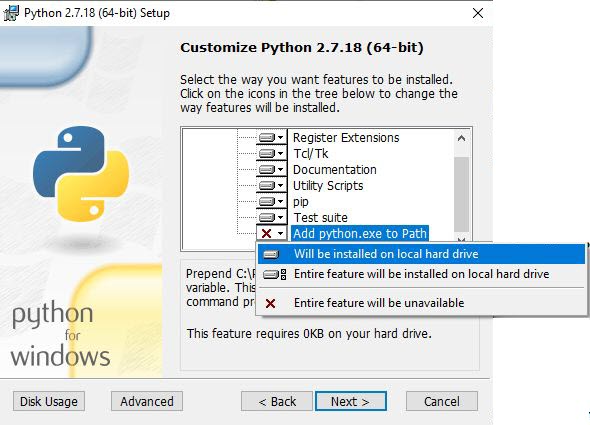Go back with the Back button
Screen dimensions: 590x425
pos(277,401)
